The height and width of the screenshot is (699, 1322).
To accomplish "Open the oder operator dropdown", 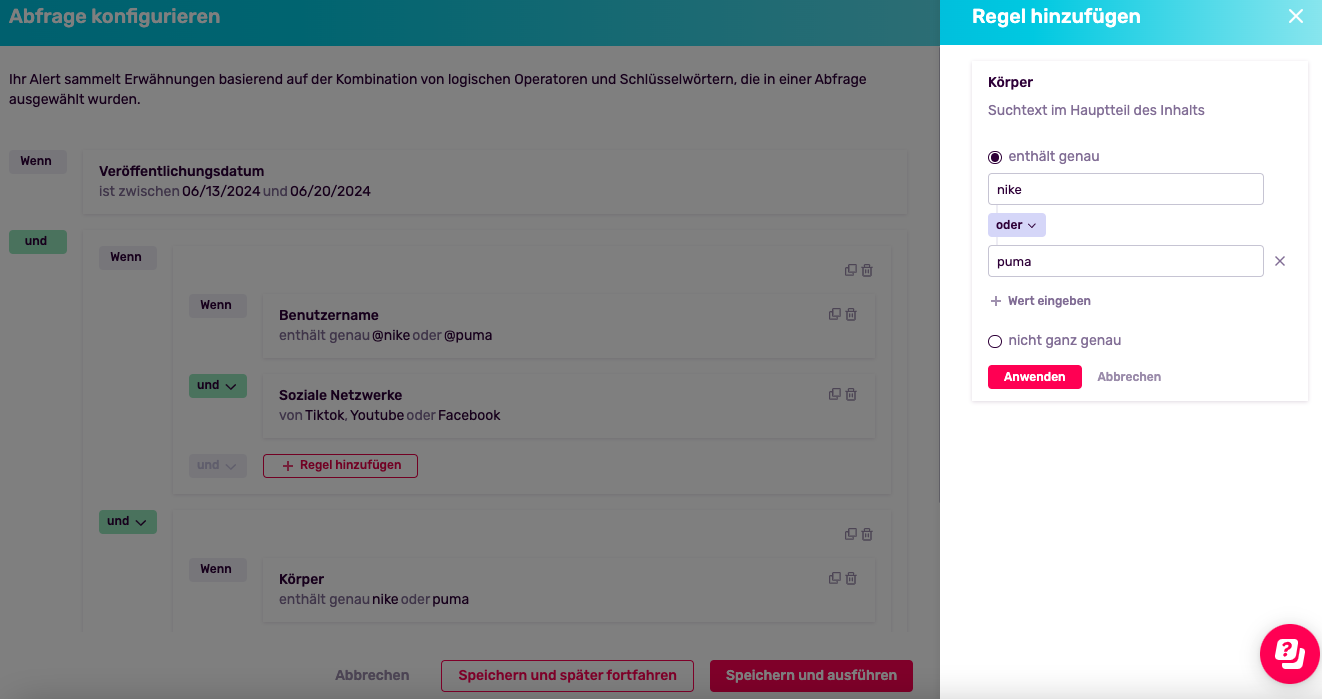I will [1016, 225].
